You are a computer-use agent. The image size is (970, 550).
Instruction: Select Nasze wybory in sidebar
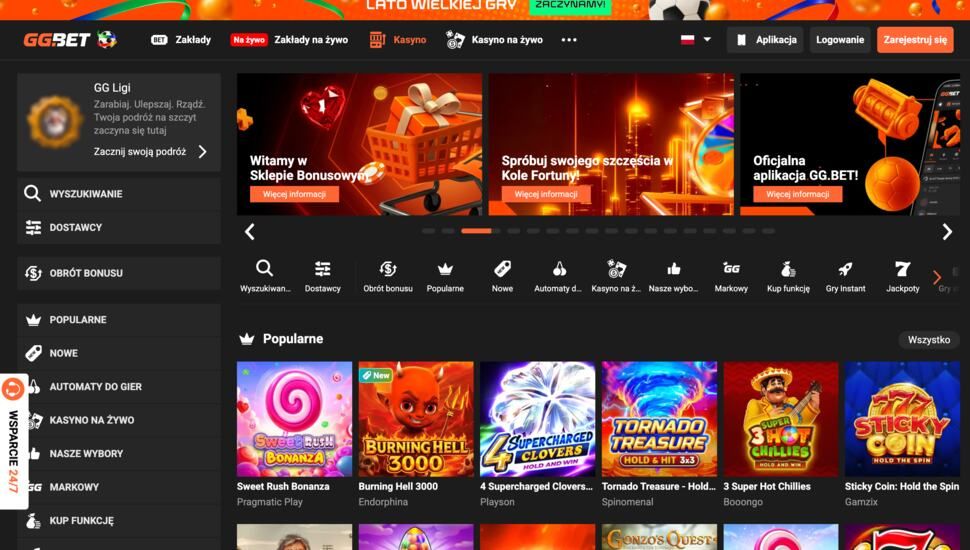pos(119,453)
